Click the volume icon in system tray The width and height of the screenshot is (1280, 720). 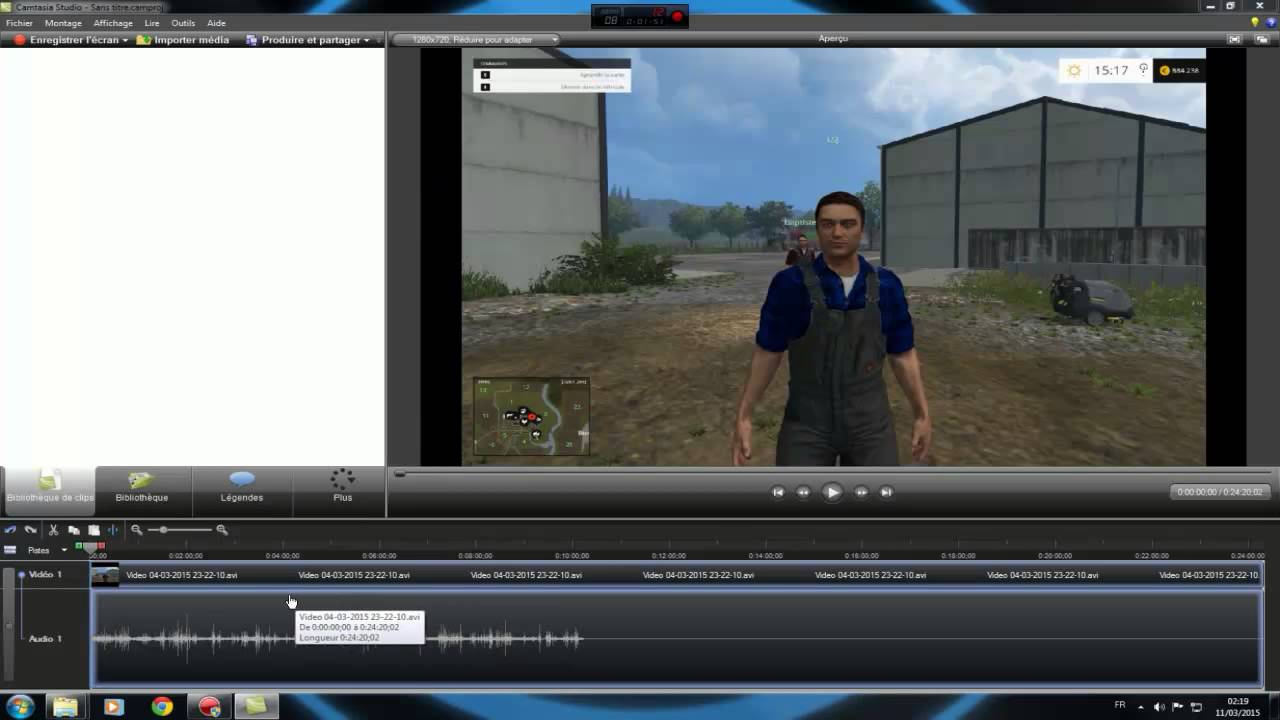pos(1159,707)
